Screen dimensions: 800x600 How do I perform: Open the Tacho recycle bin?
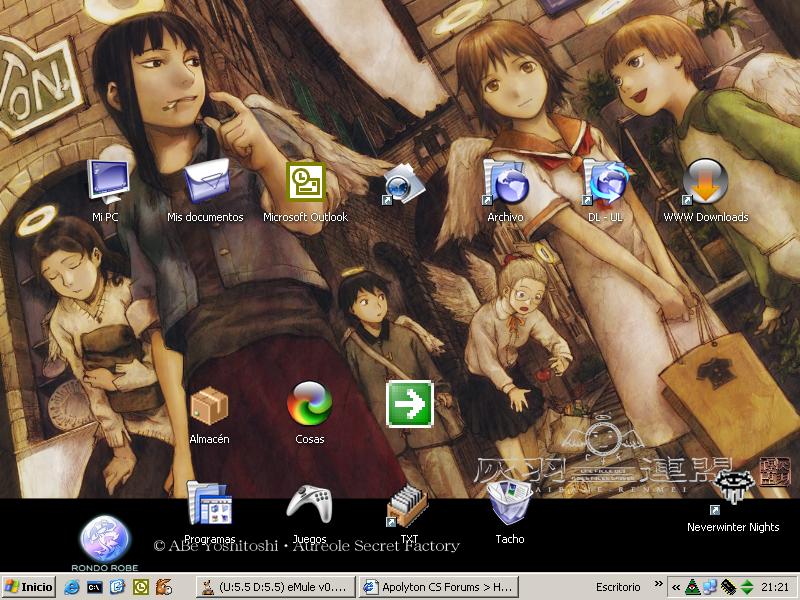(x=509, y=503)
